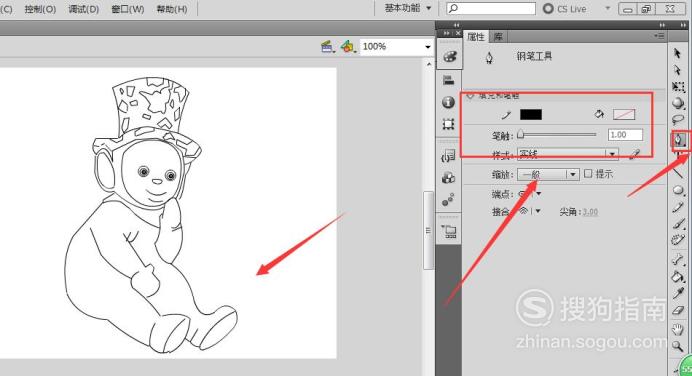Screen dimensions: 692x376
Task: Click the black stroke color swatch
Action: [x=531, y=115]
